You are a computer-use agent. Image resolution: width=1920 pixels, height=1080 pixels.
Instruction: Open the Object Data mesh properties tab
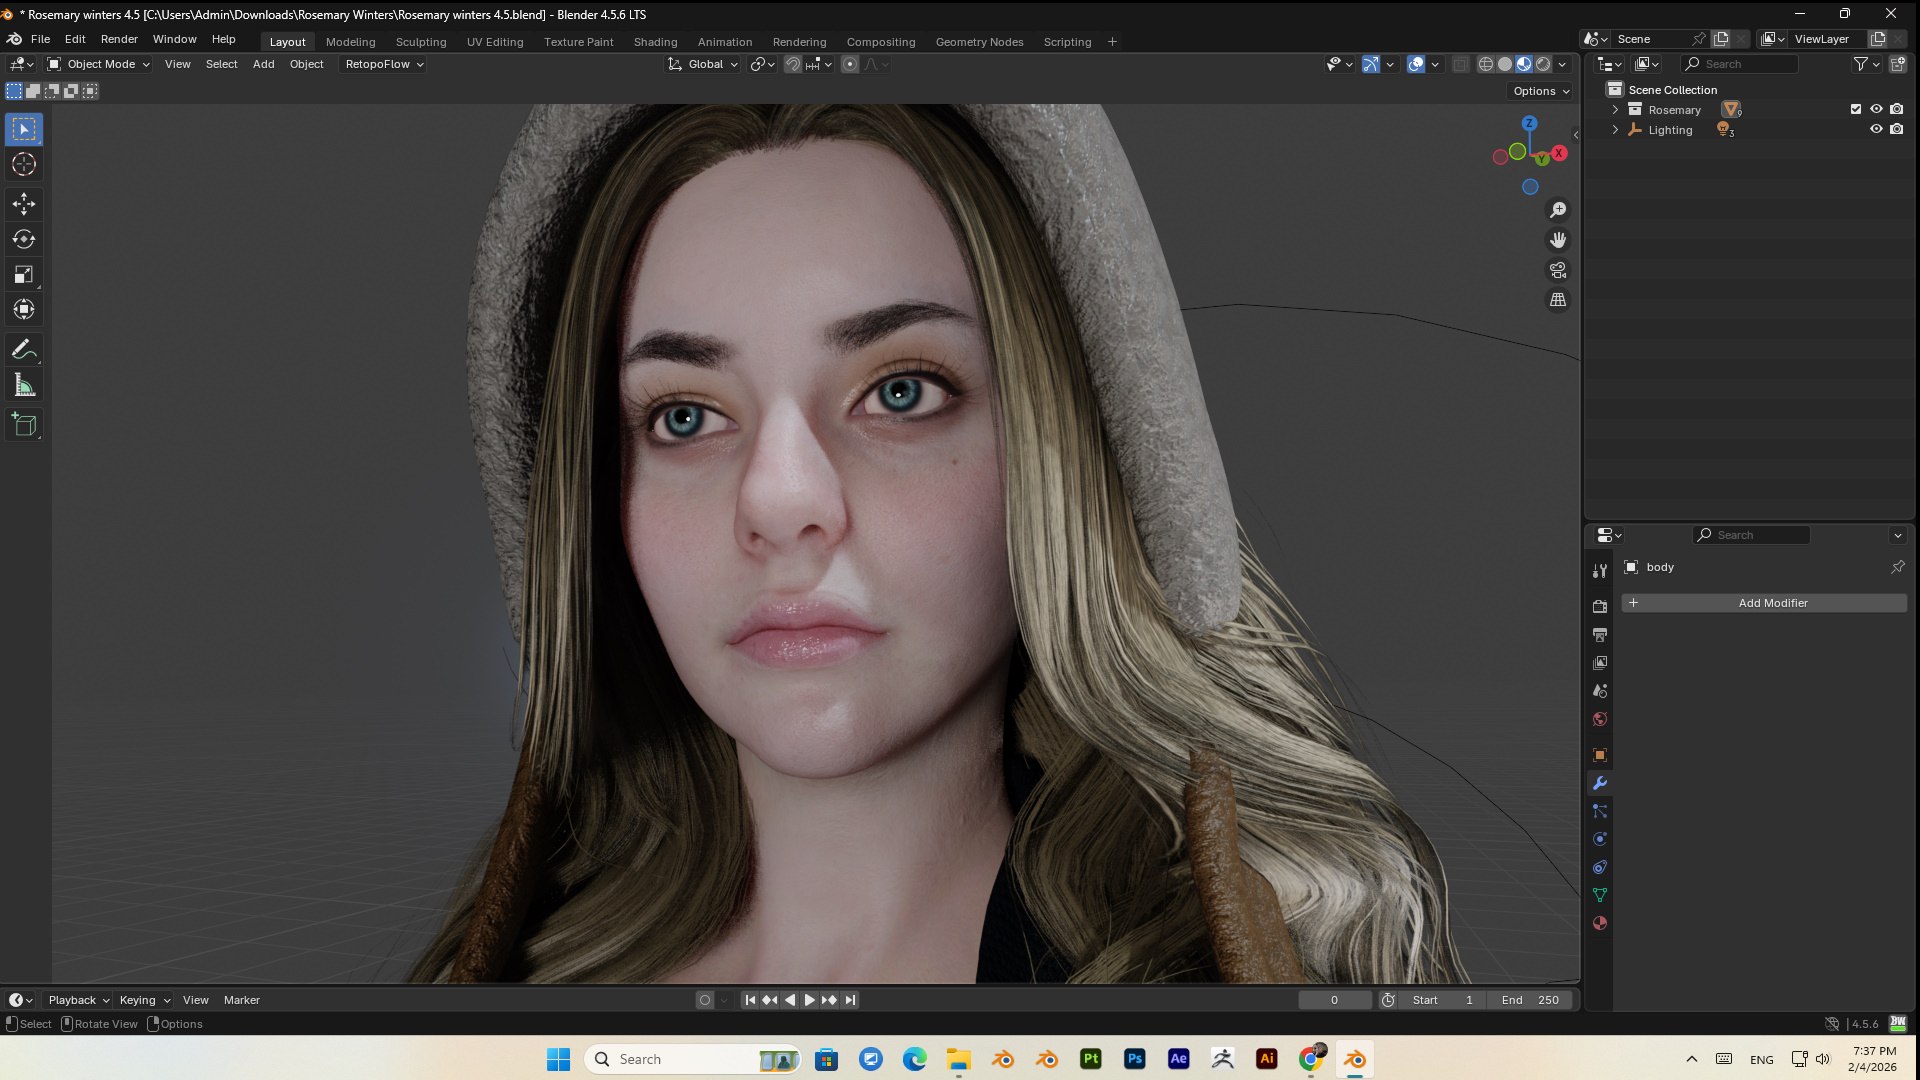1600,895
